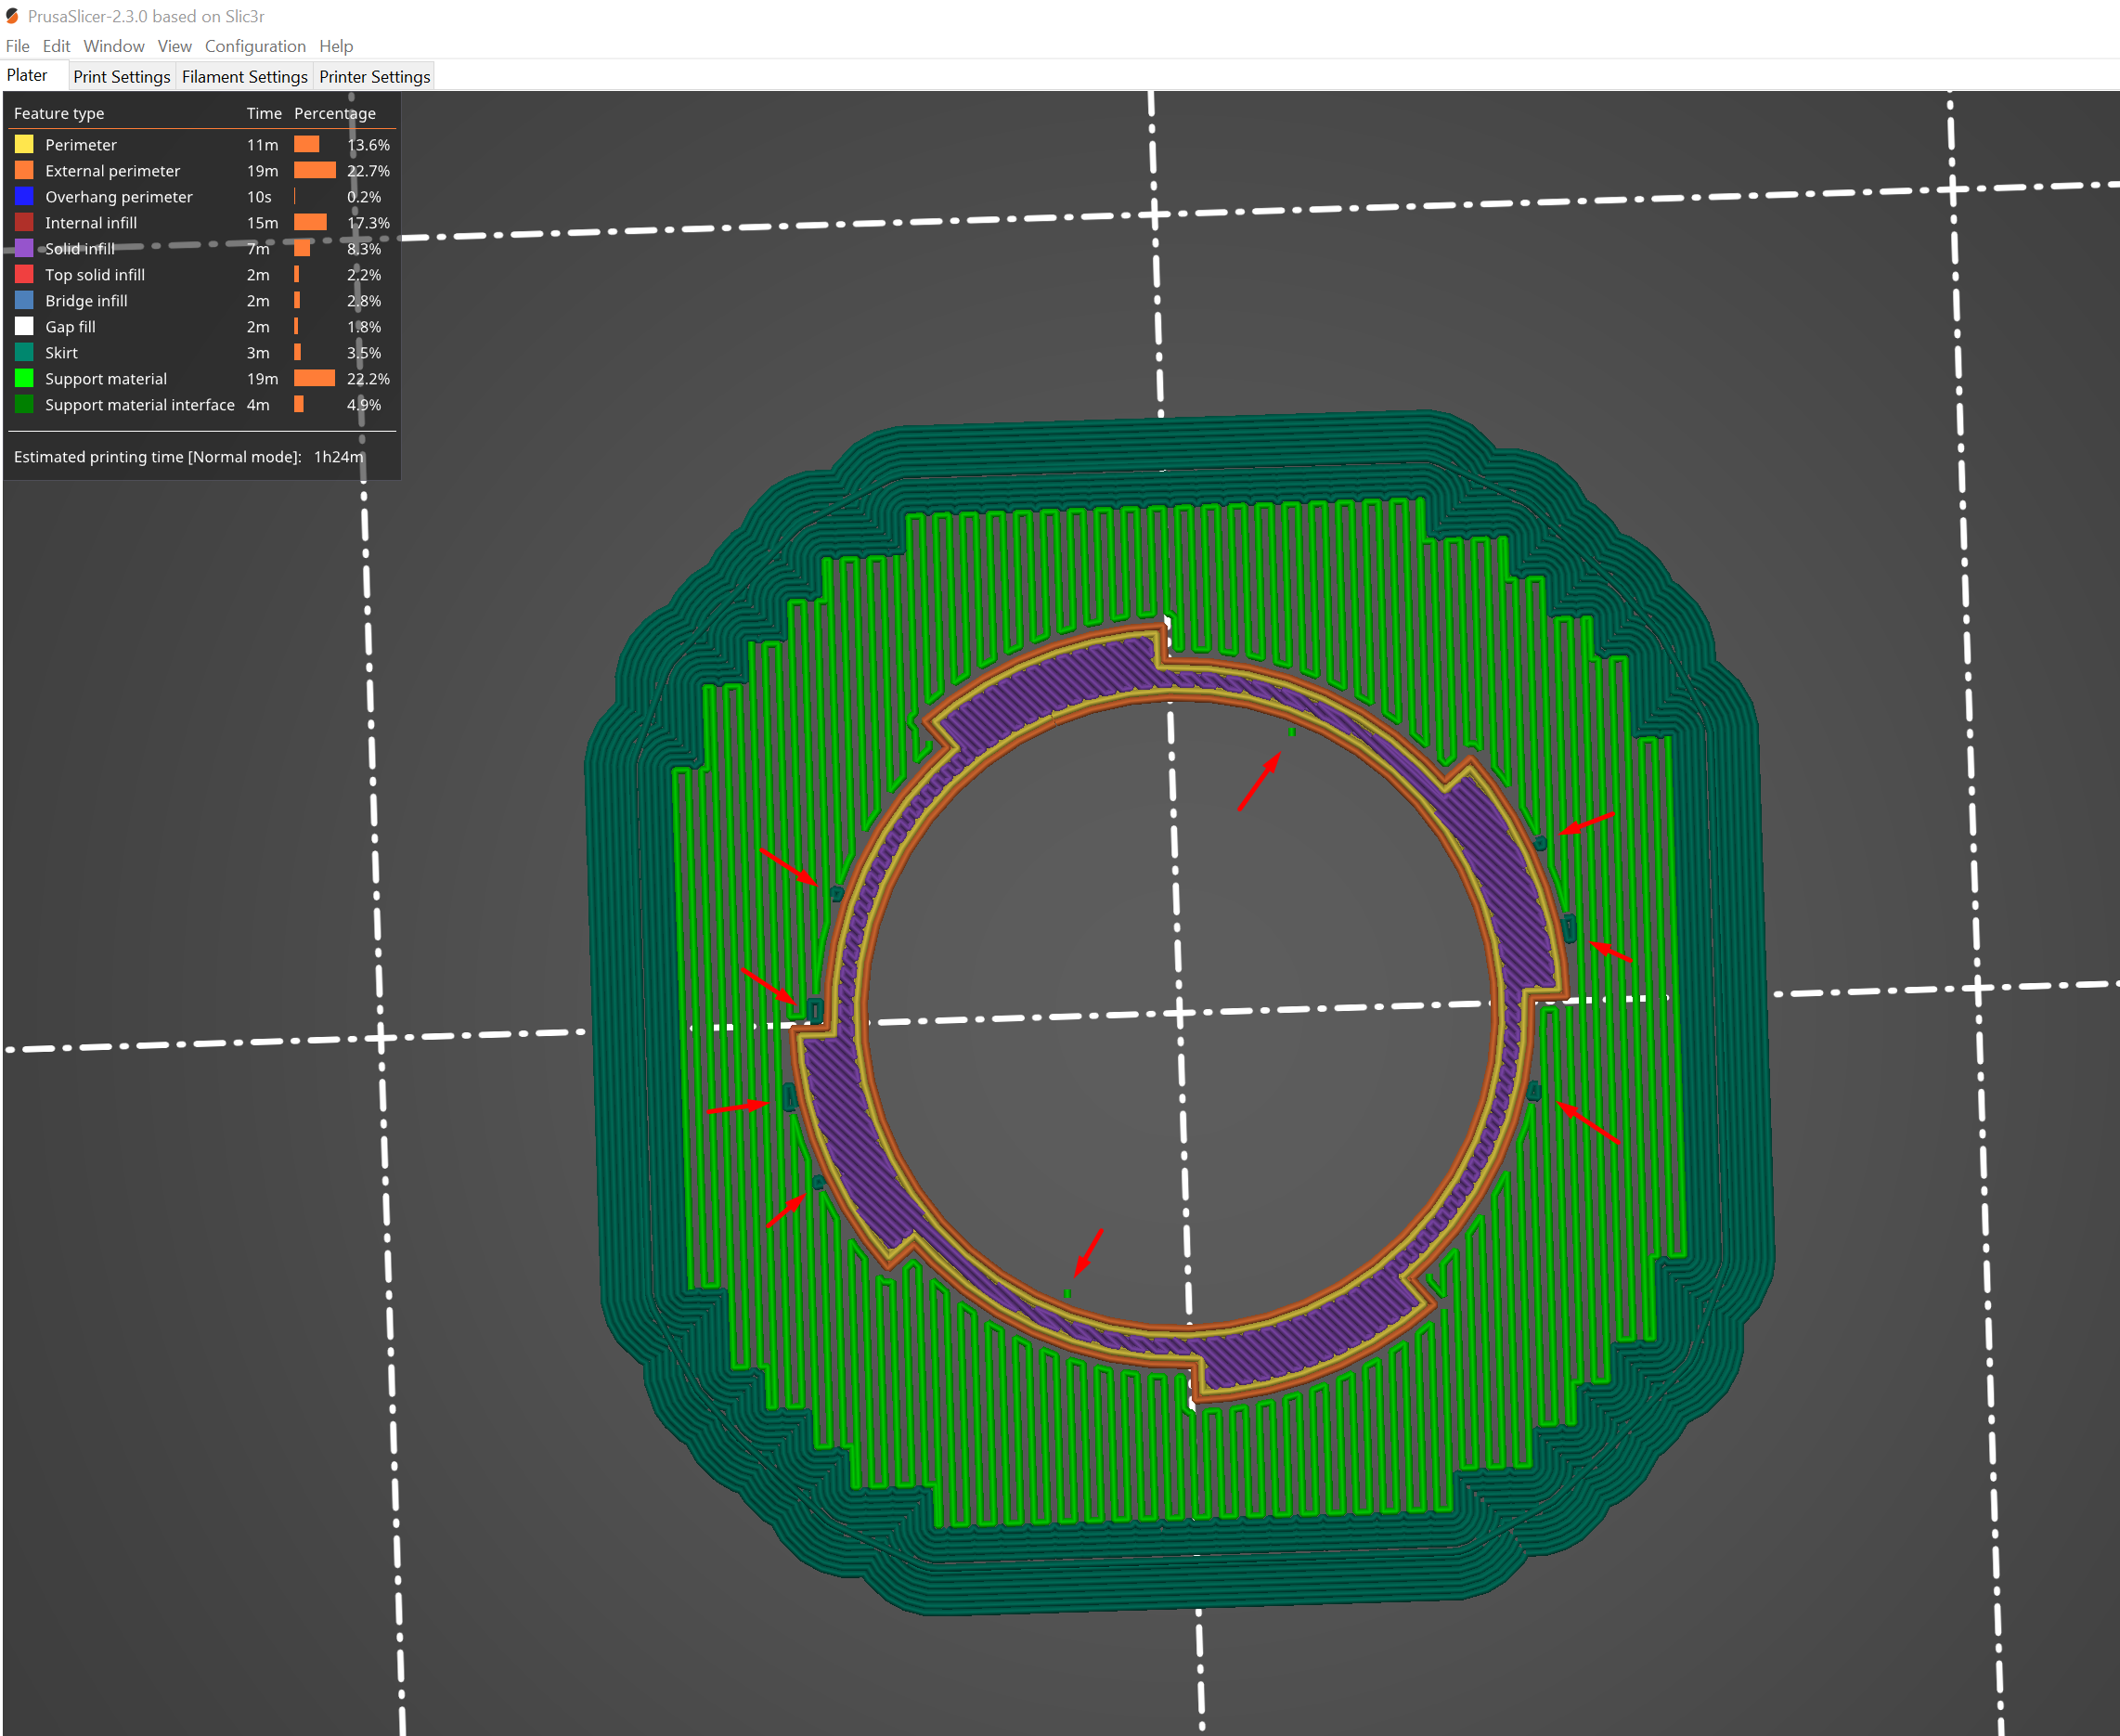This screenshot has height=1736, width=2120.
Task: Click the orange External perimeter swatch
Action: [24, 170]
